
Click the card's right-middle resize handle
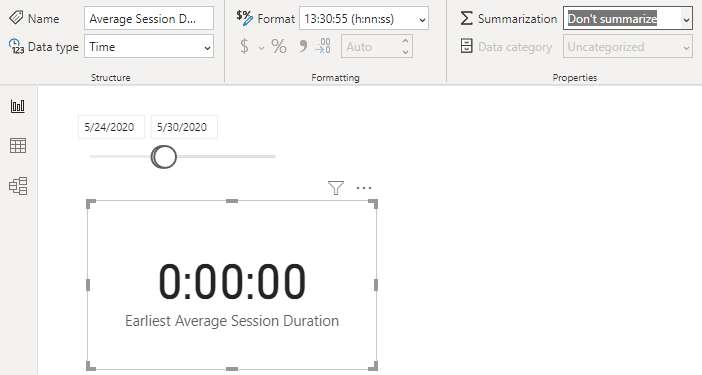[x=376, y=285]
